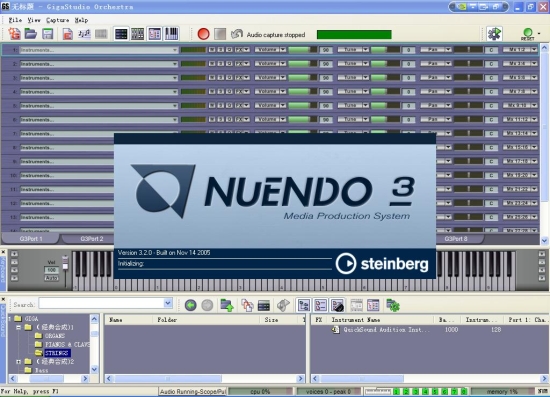Open the Search field dropdown arrow
The height and width of the screenshot is (397, 550).
[168, 303]
